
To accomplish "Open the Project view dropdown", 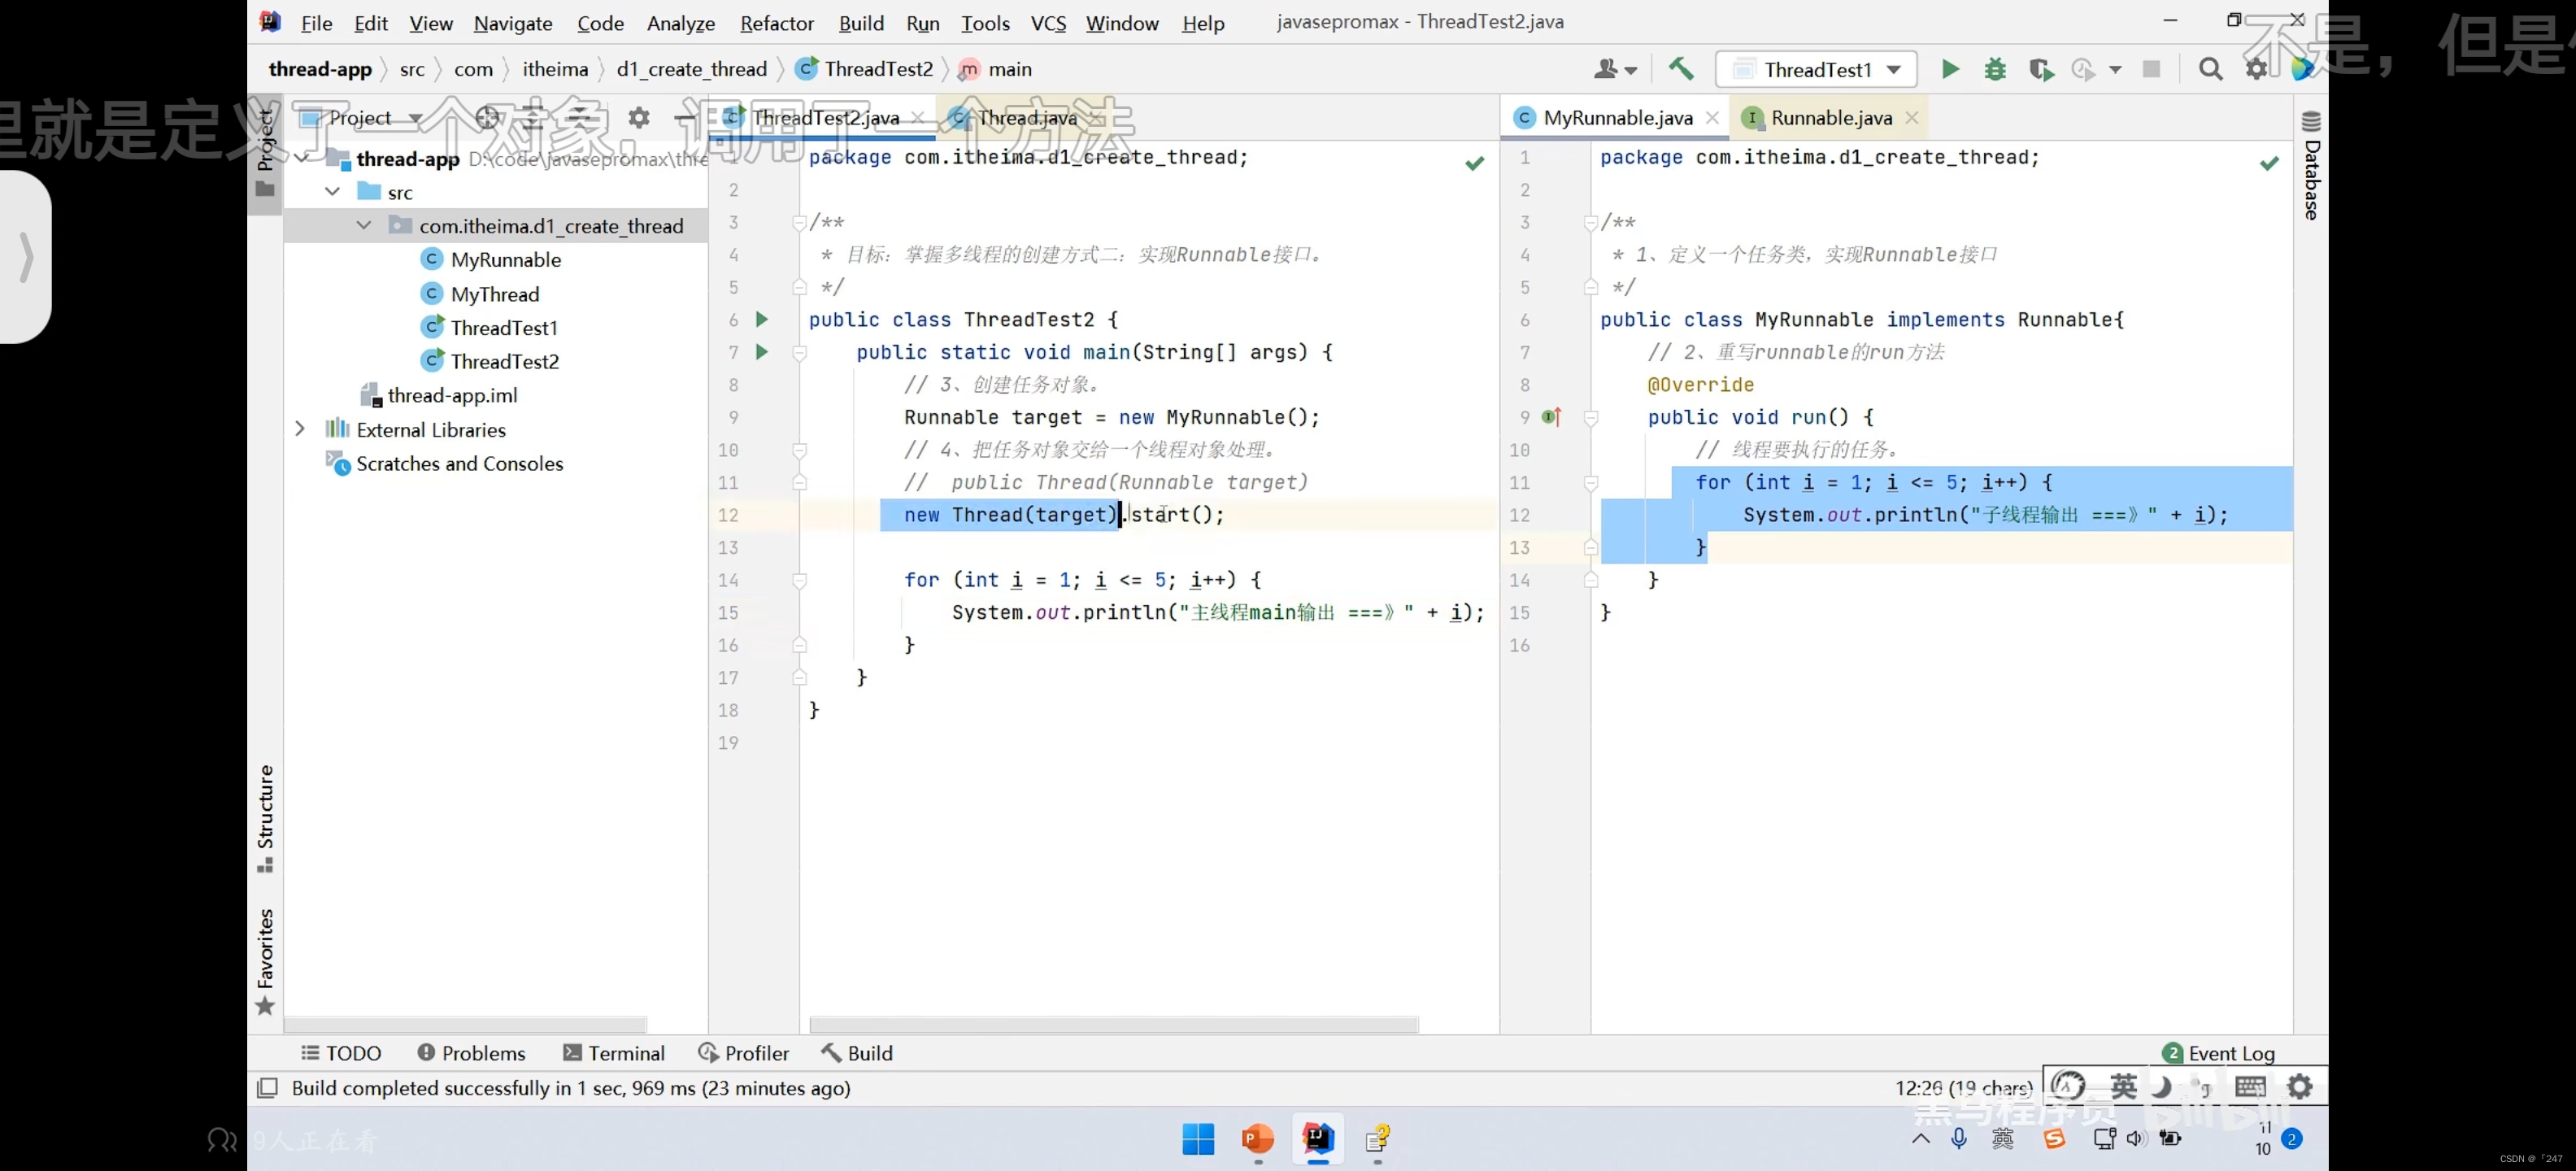I will [361, 118].
